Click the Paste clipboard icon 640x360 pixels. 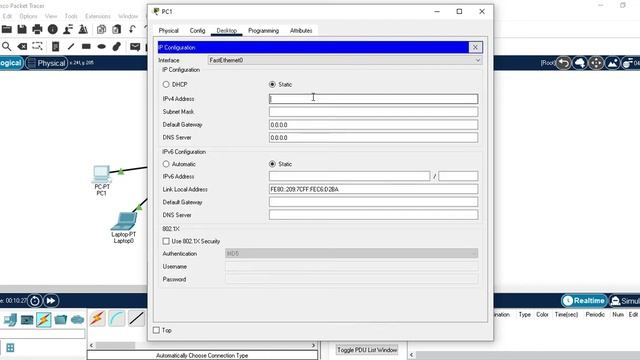tap(117, 29)
